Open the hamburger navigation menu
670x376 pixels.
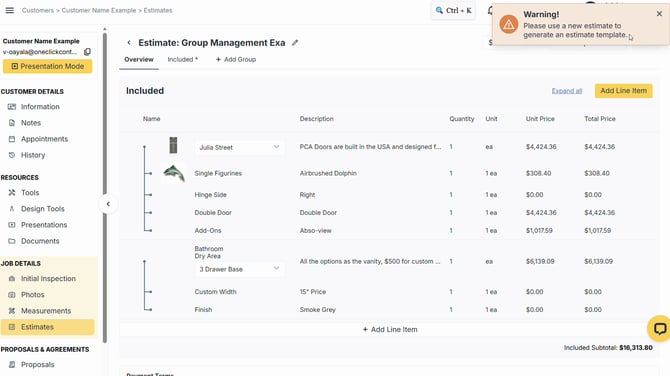9,10
